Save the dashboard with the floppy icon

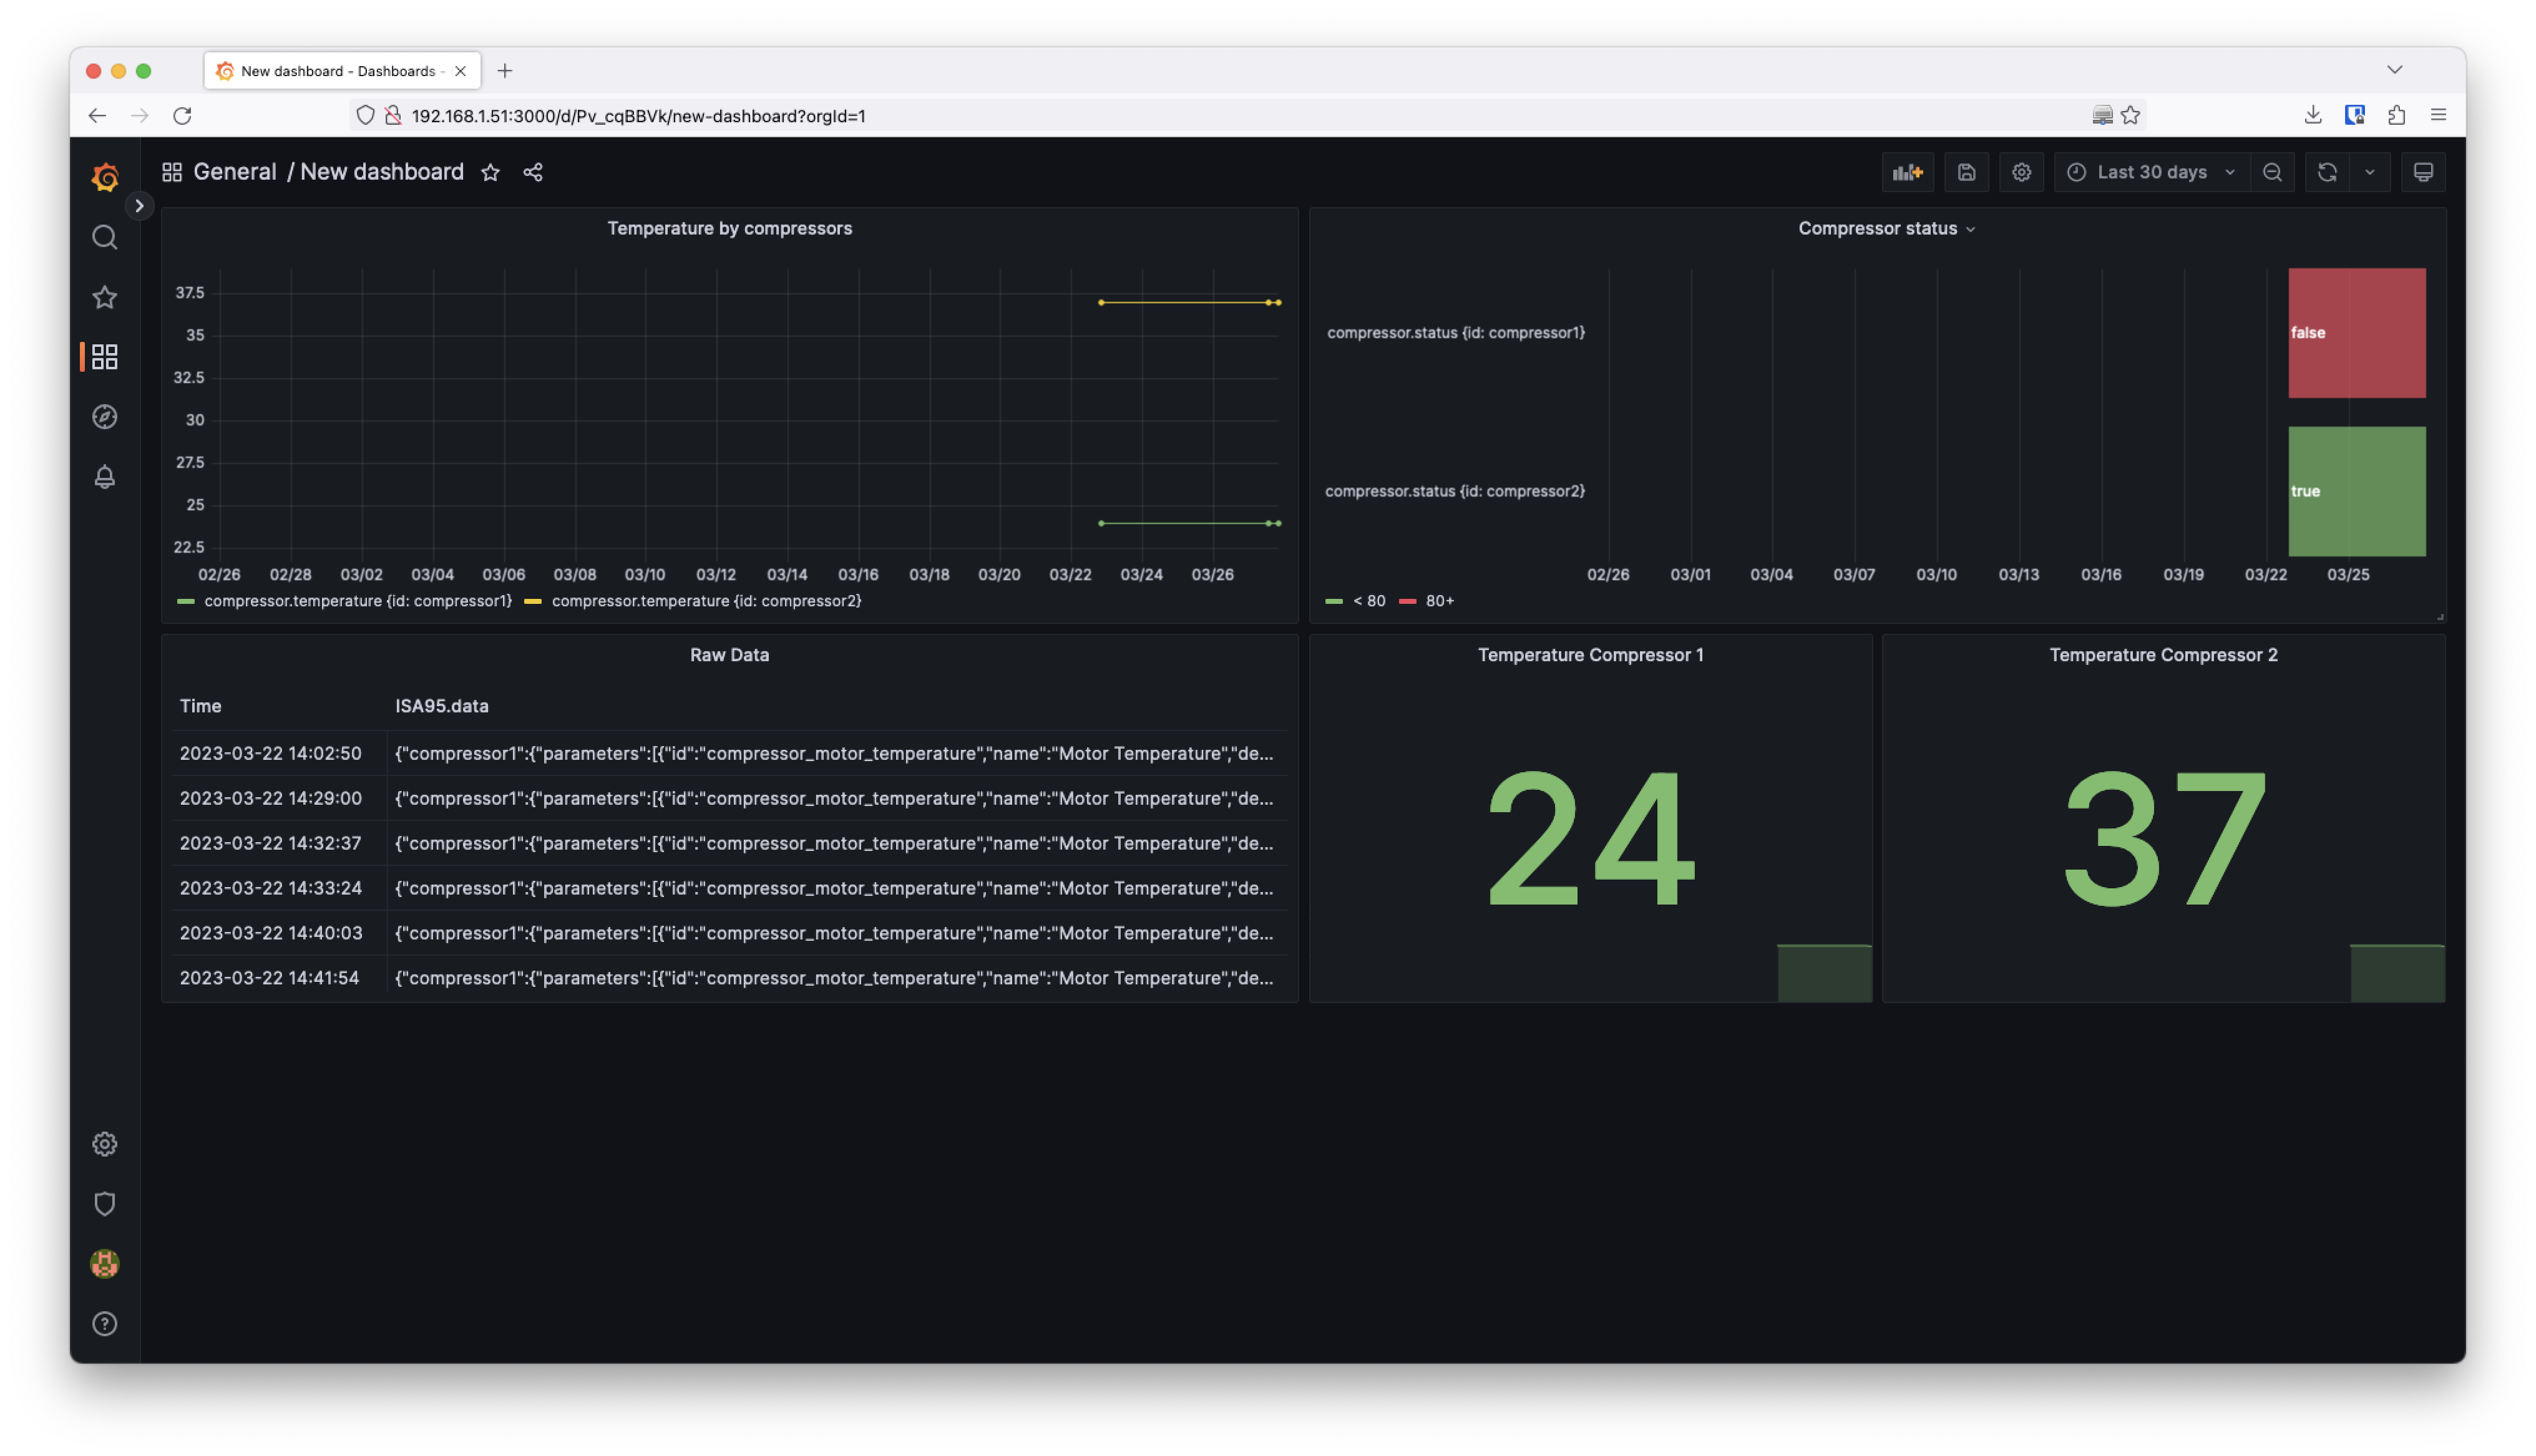(1966, 172)
